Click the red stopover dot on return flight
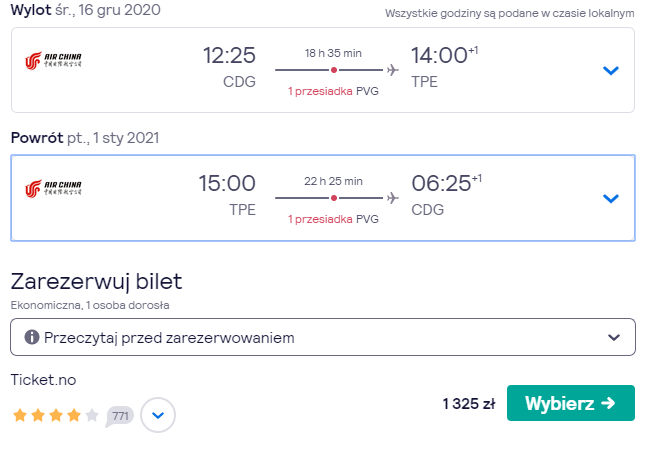 (334, 198)
